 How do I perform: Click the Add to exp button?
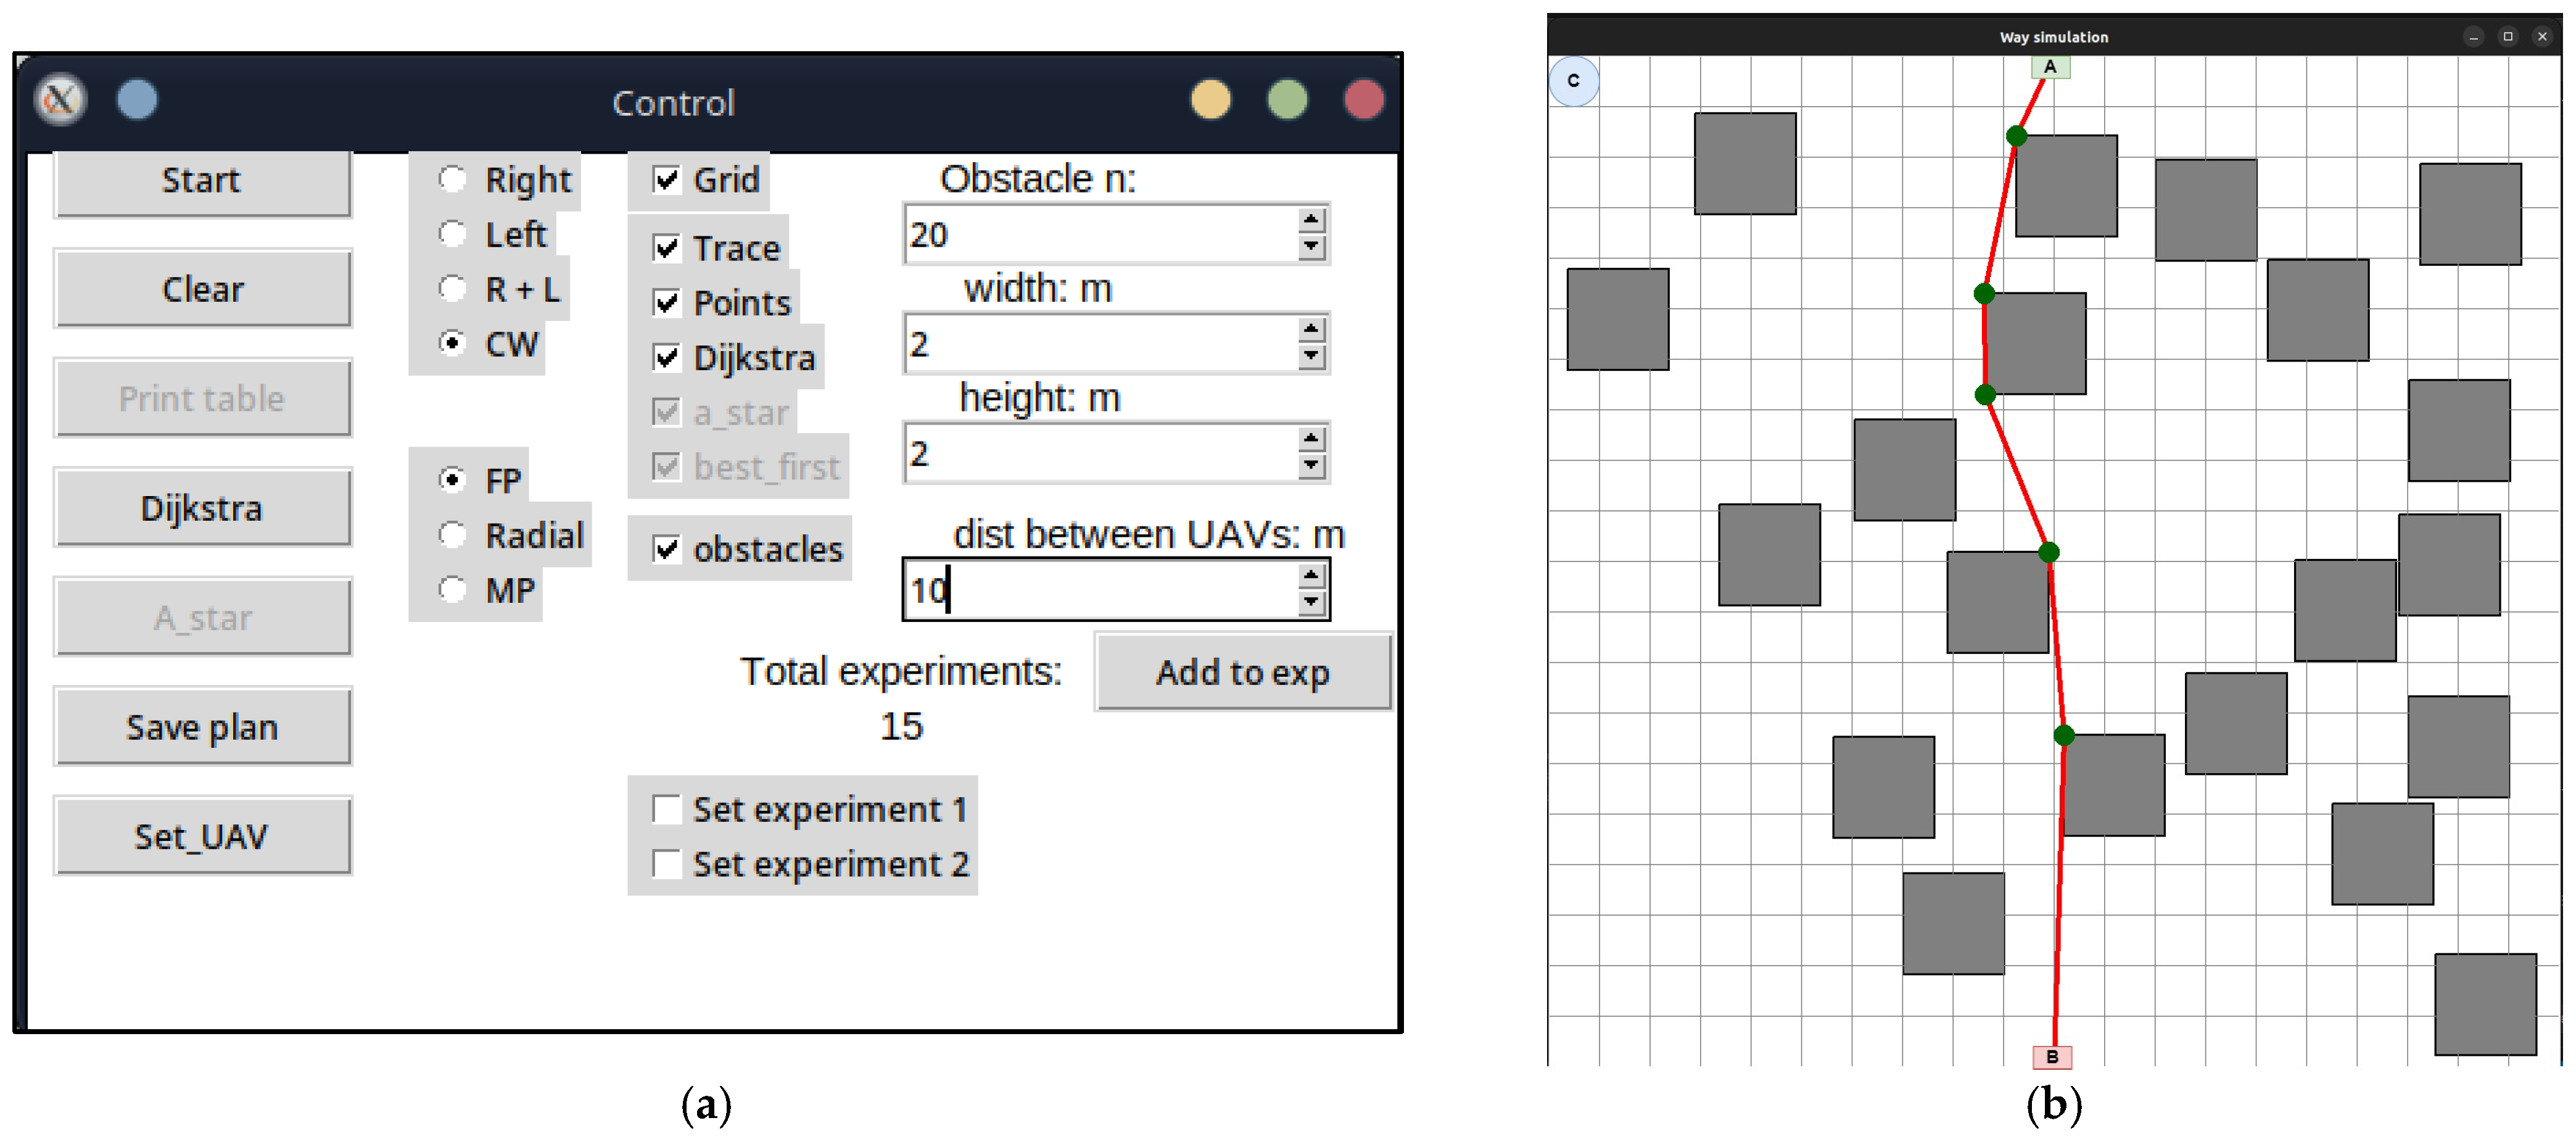[1242, 672]
